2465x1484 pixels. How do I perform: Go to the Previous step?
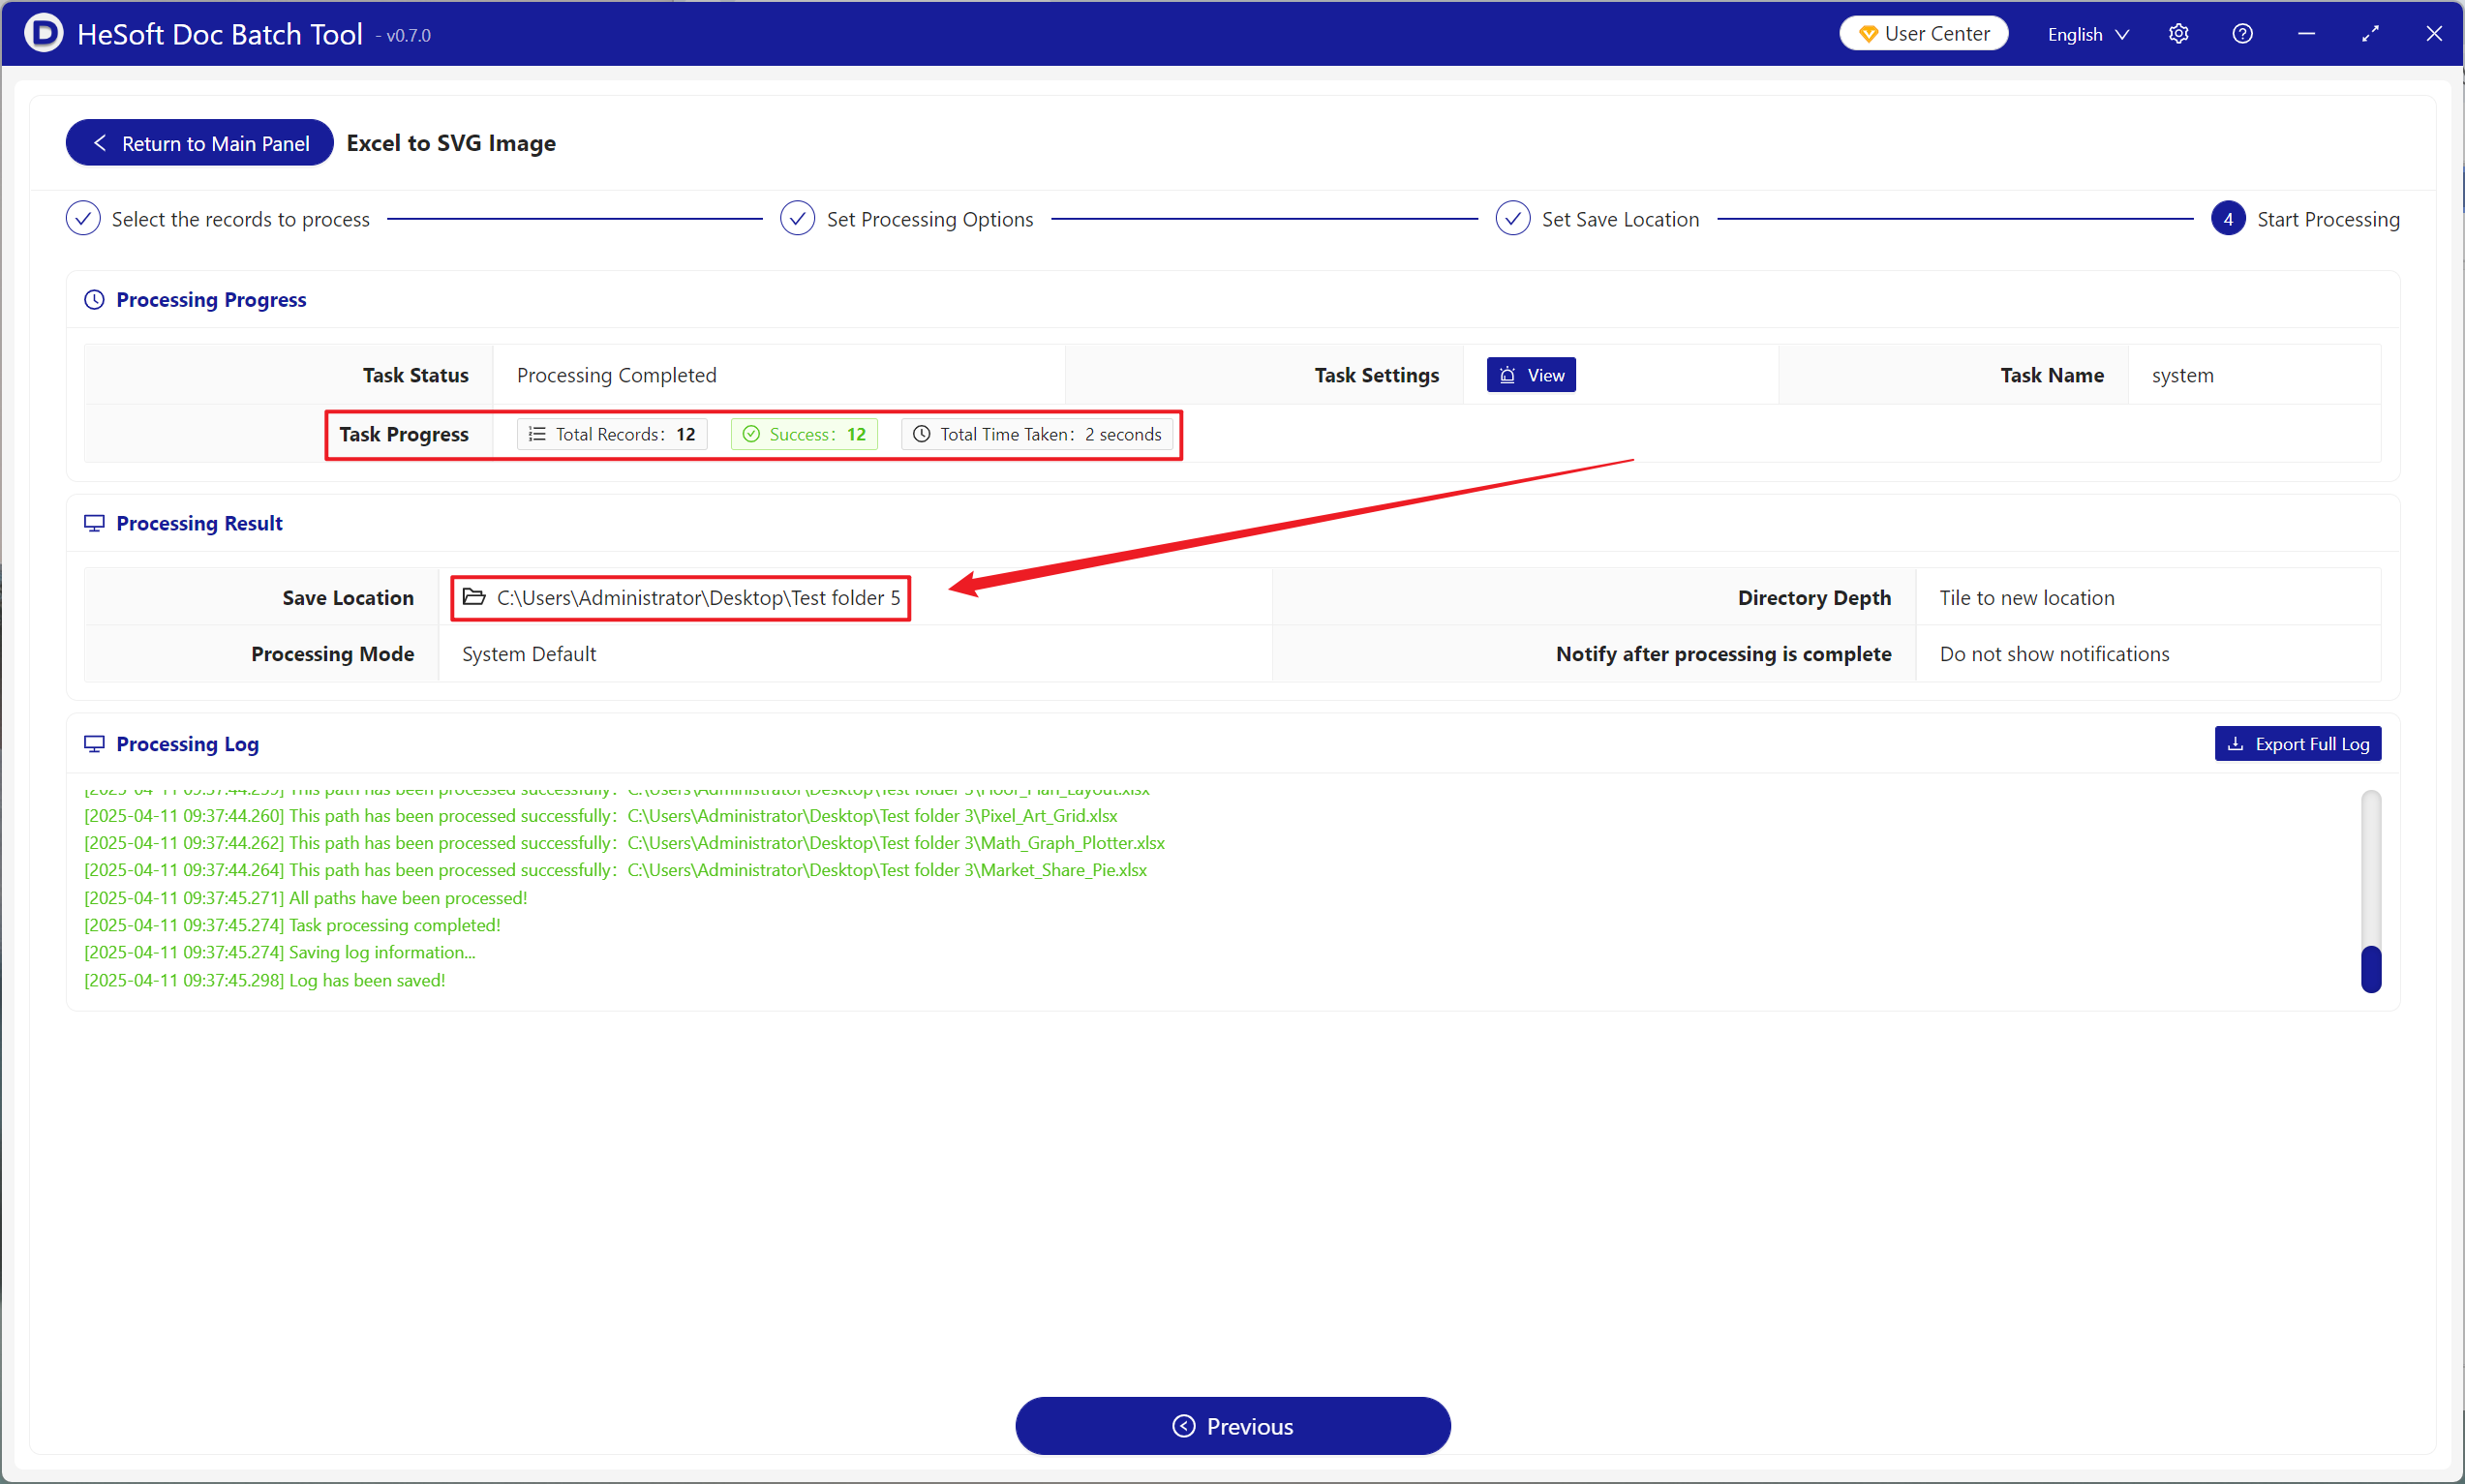(1232, 1425)
